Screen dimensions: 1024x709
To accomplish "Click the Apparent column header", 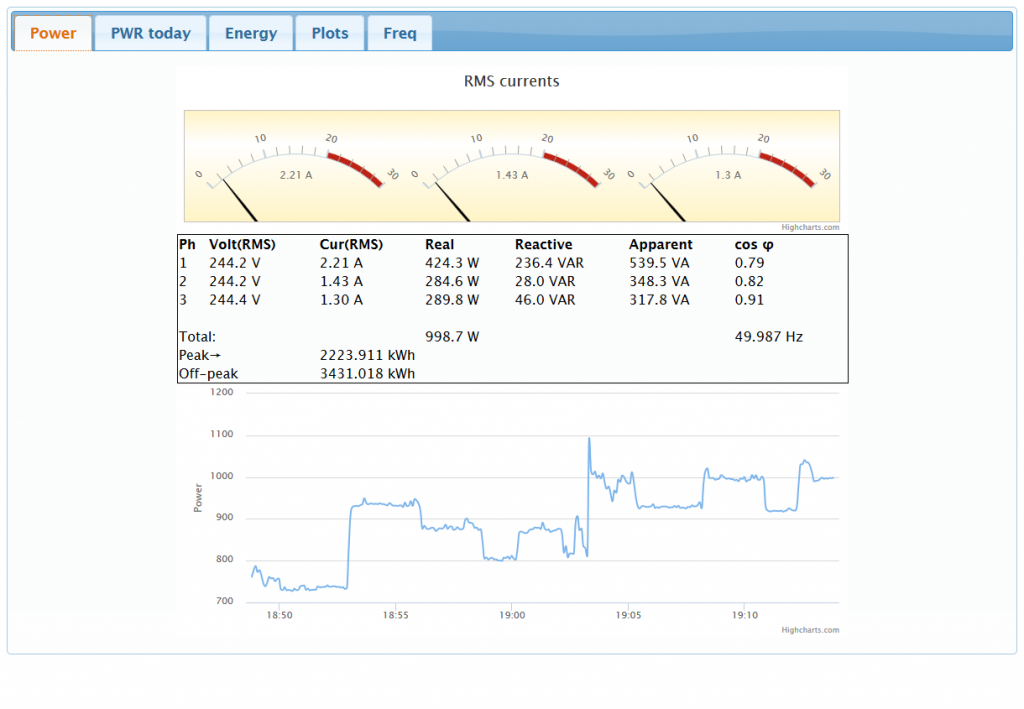I will click(661, 244).
